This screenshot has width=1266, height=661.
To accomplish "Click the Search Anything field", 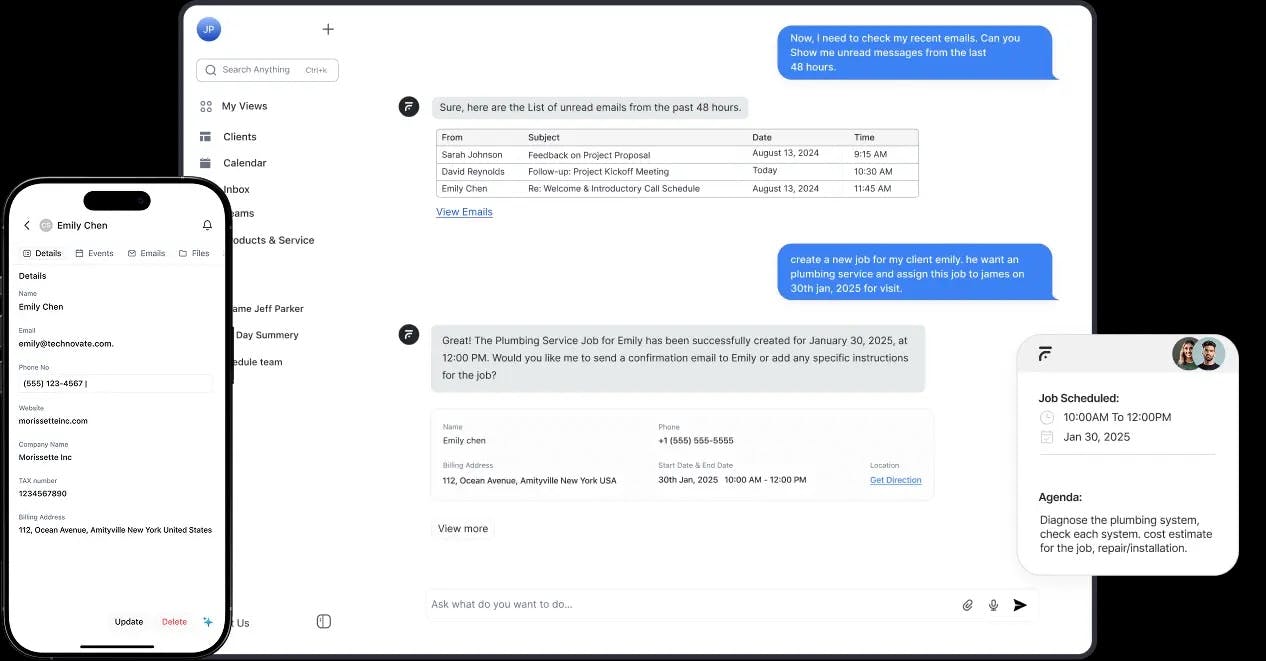I will click(x=267, y=70).
